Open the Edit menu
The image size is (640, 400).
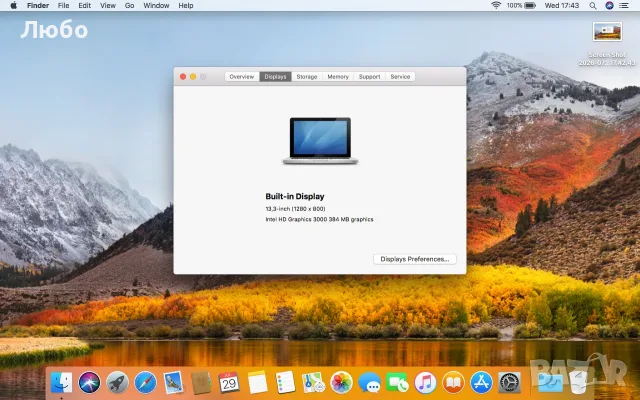(84, 5)
